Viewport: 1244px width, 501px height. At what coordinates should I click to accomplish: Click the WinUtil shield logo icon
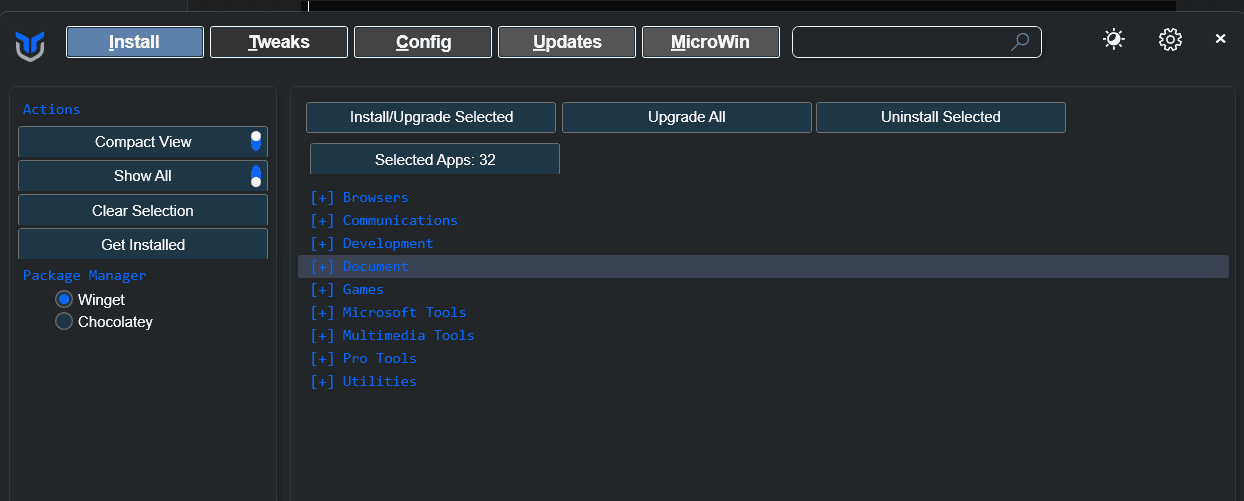coord(30,45)
